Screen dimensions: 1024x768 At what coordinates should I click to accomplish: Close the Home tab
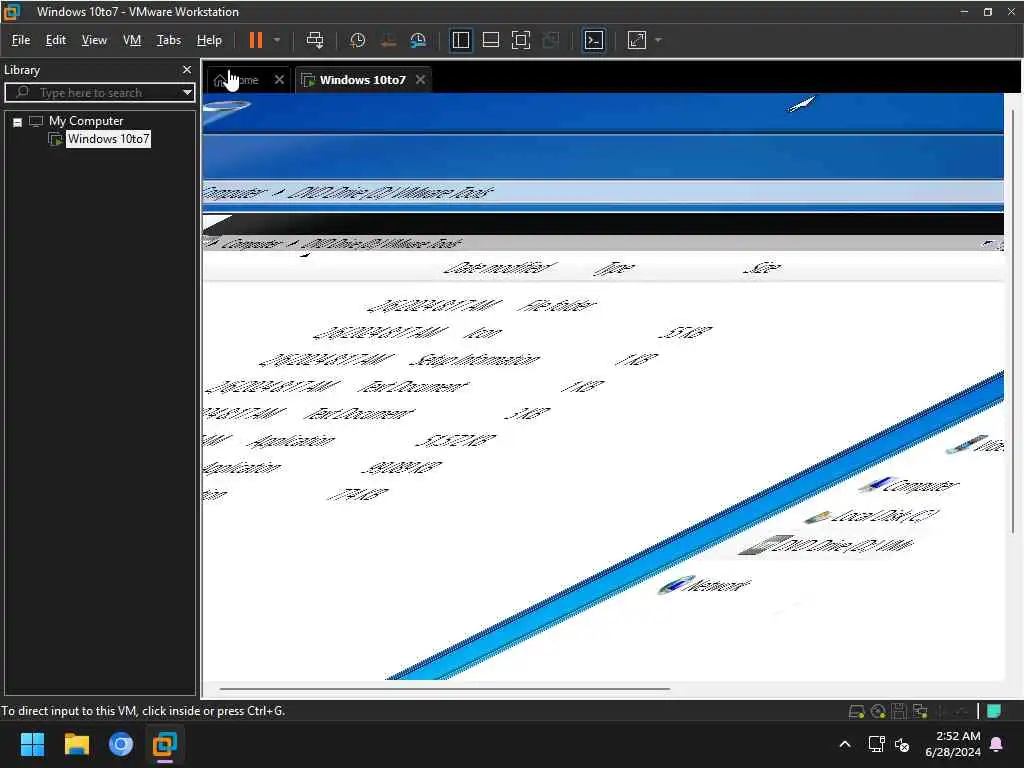[280, 80]
